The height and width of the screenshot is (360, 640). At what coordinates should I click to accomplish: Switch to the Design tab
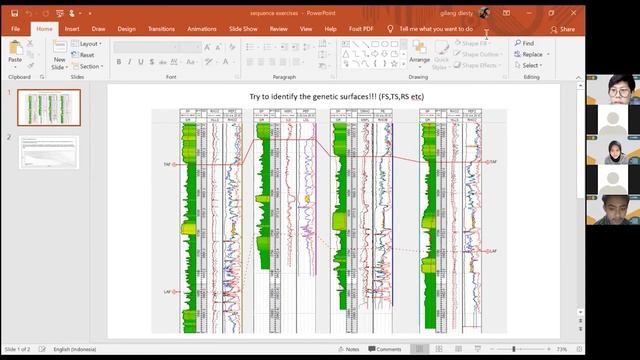127,29
